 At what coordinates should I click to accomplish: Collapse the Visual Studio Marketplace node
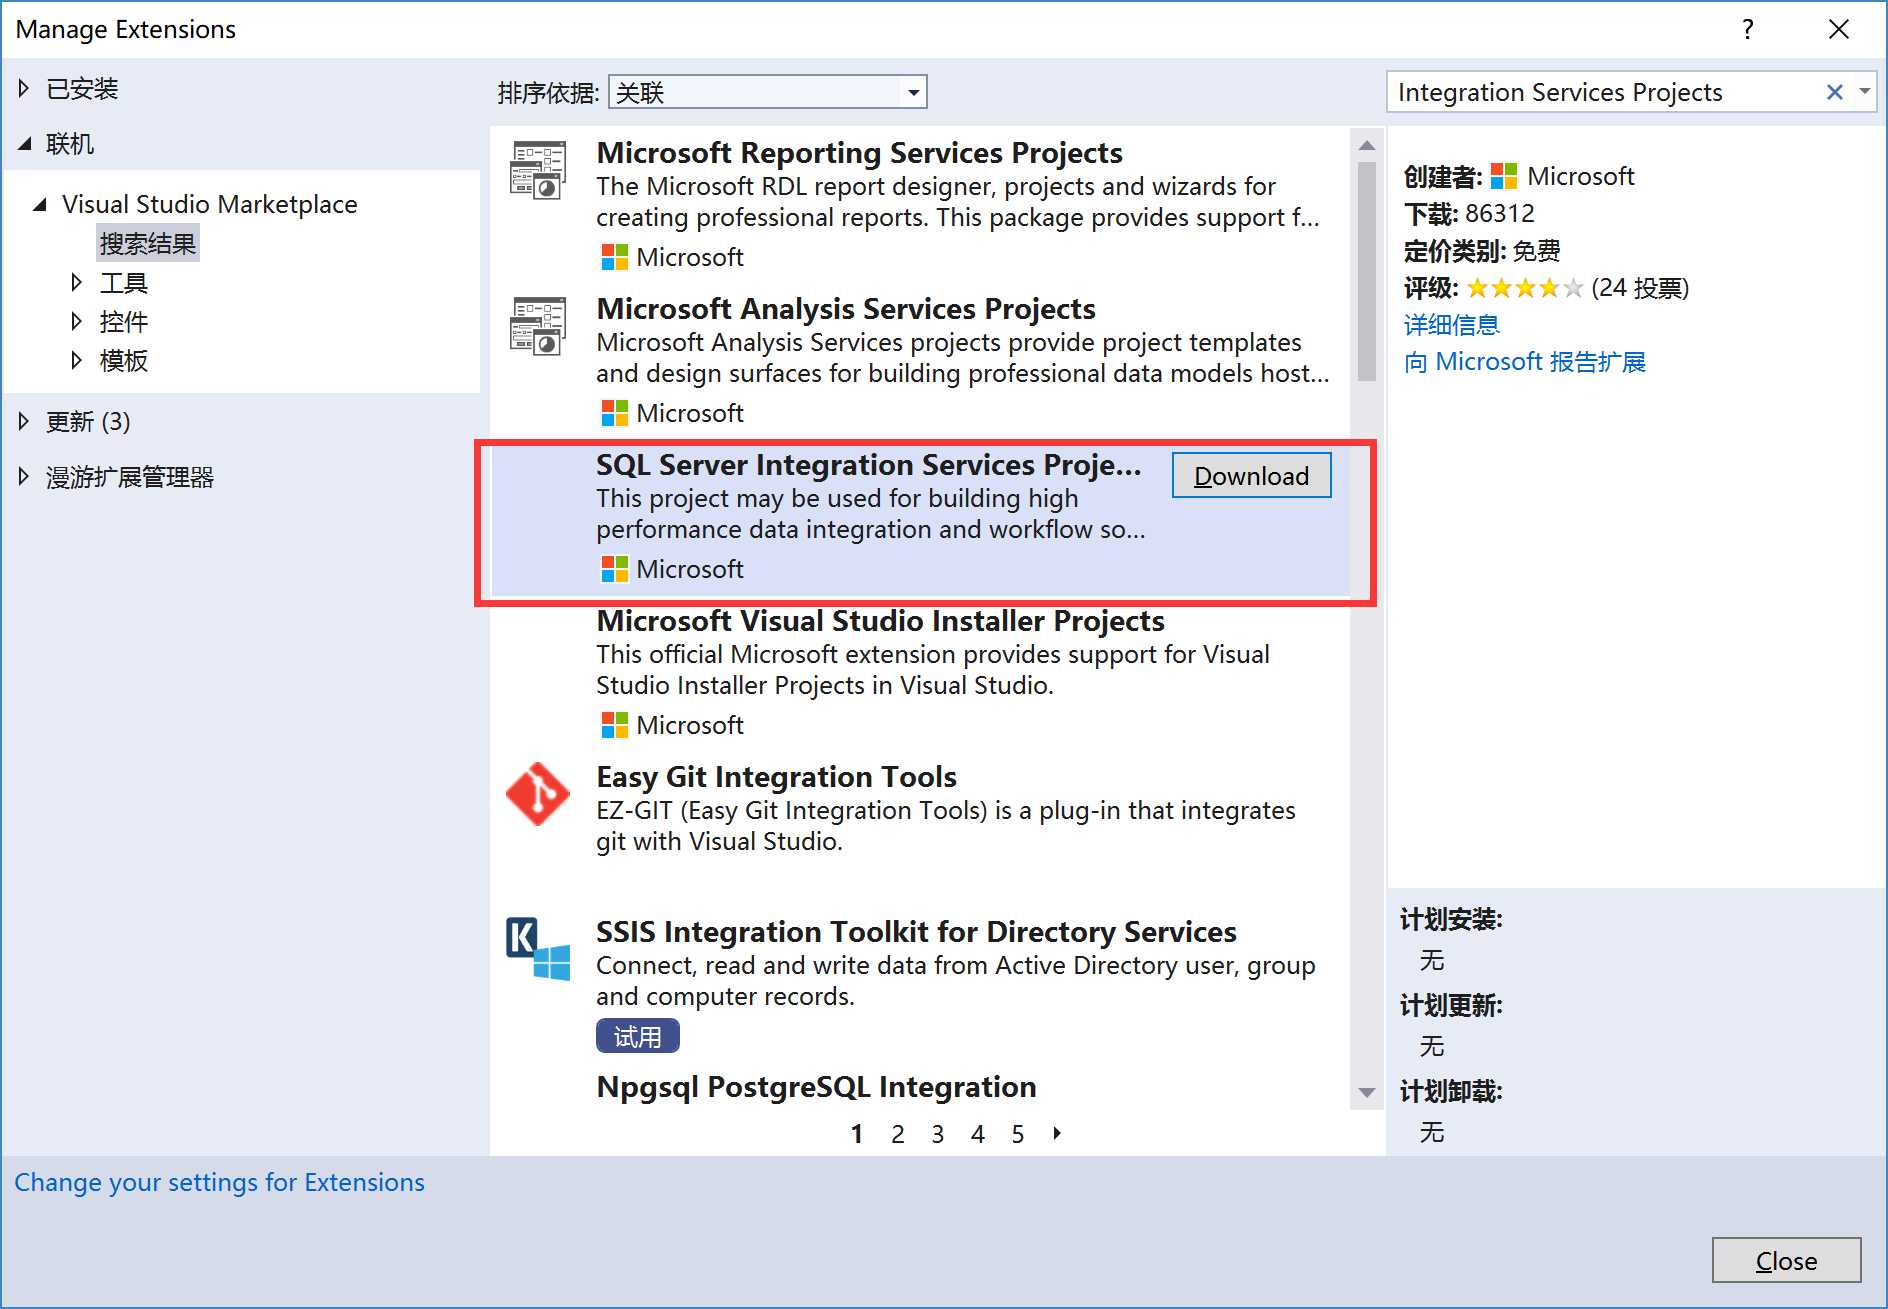pos(40,204)
